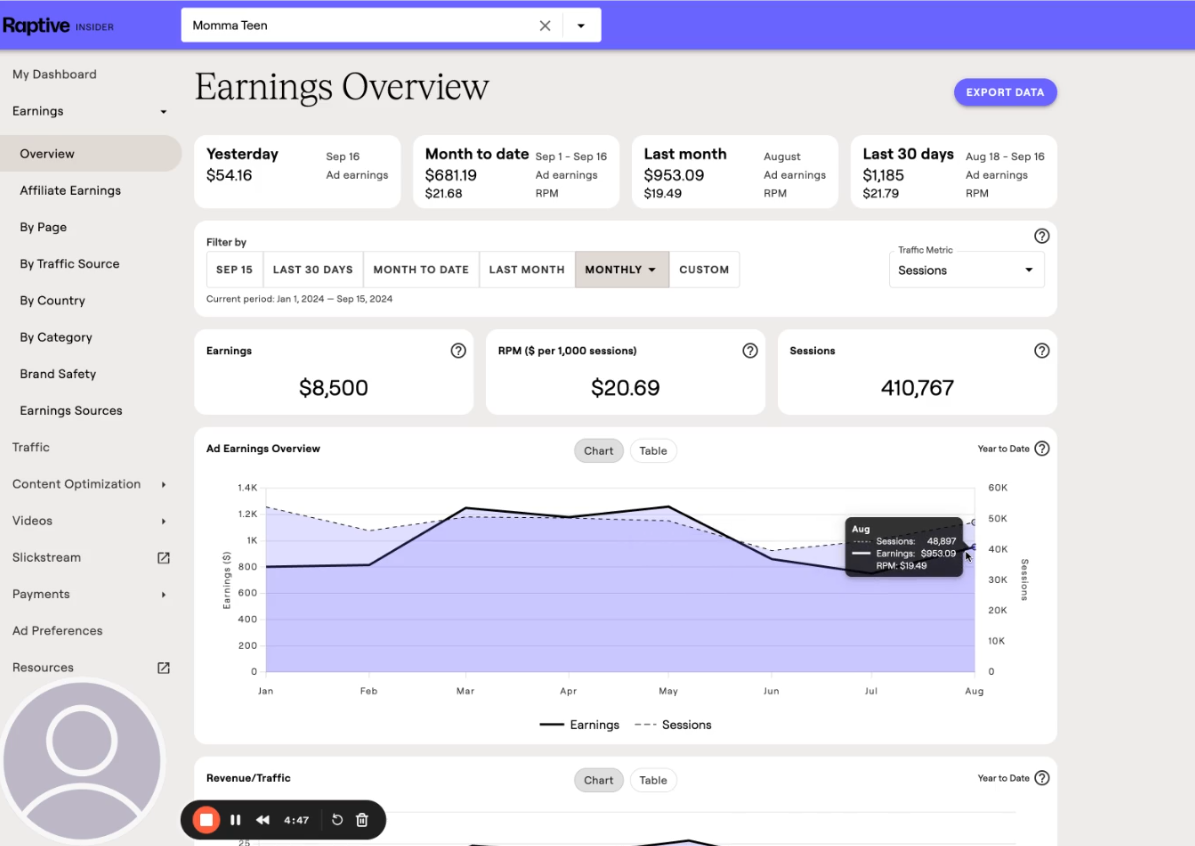Click the Raptive Insider logo

point(58,26)
